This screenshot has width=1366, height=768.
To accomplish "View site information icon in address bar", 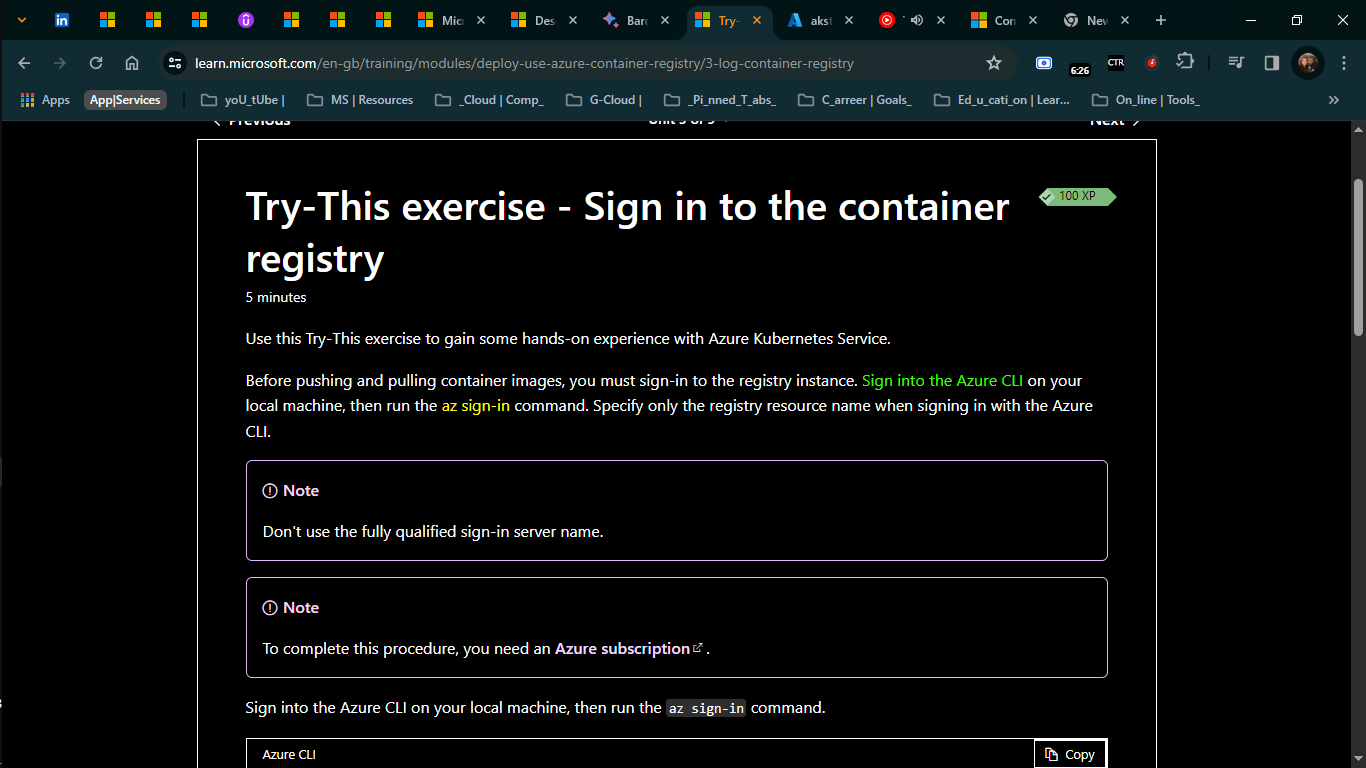I will pyautogui.click(x=174, y=62).
